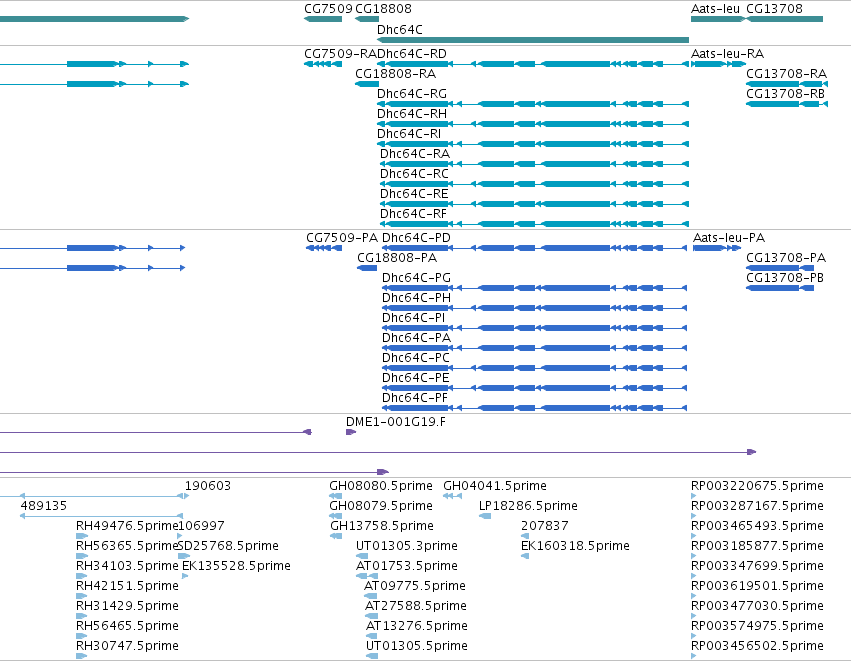Click the LP18286.5prime EST label
Screen dimensions: 851x661
tap(528, 506)
